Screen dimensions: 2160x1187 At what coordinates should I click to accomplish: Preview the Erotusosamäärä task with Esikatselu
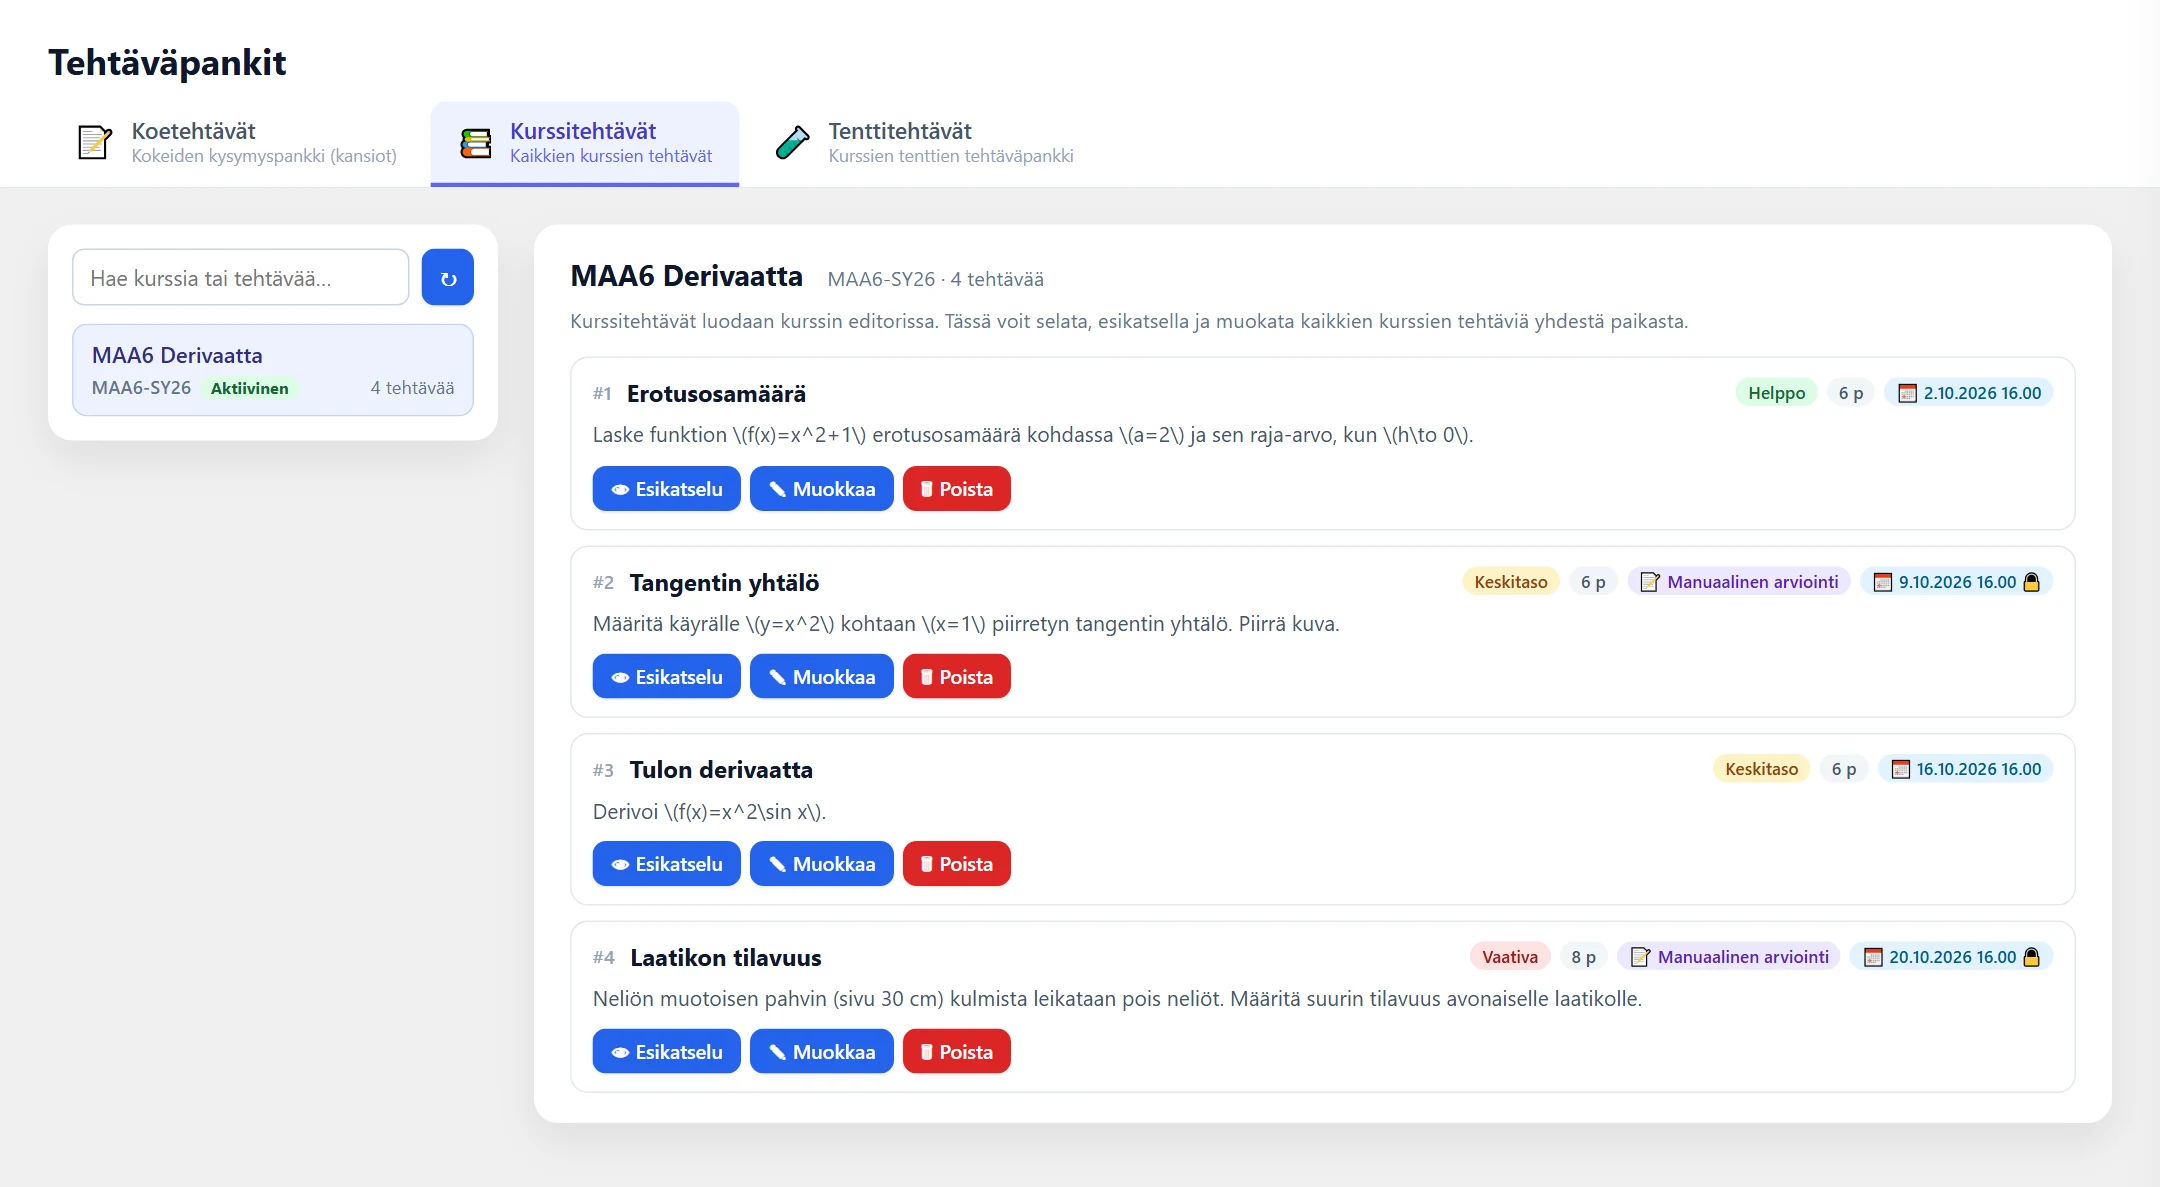coord(666,489)
